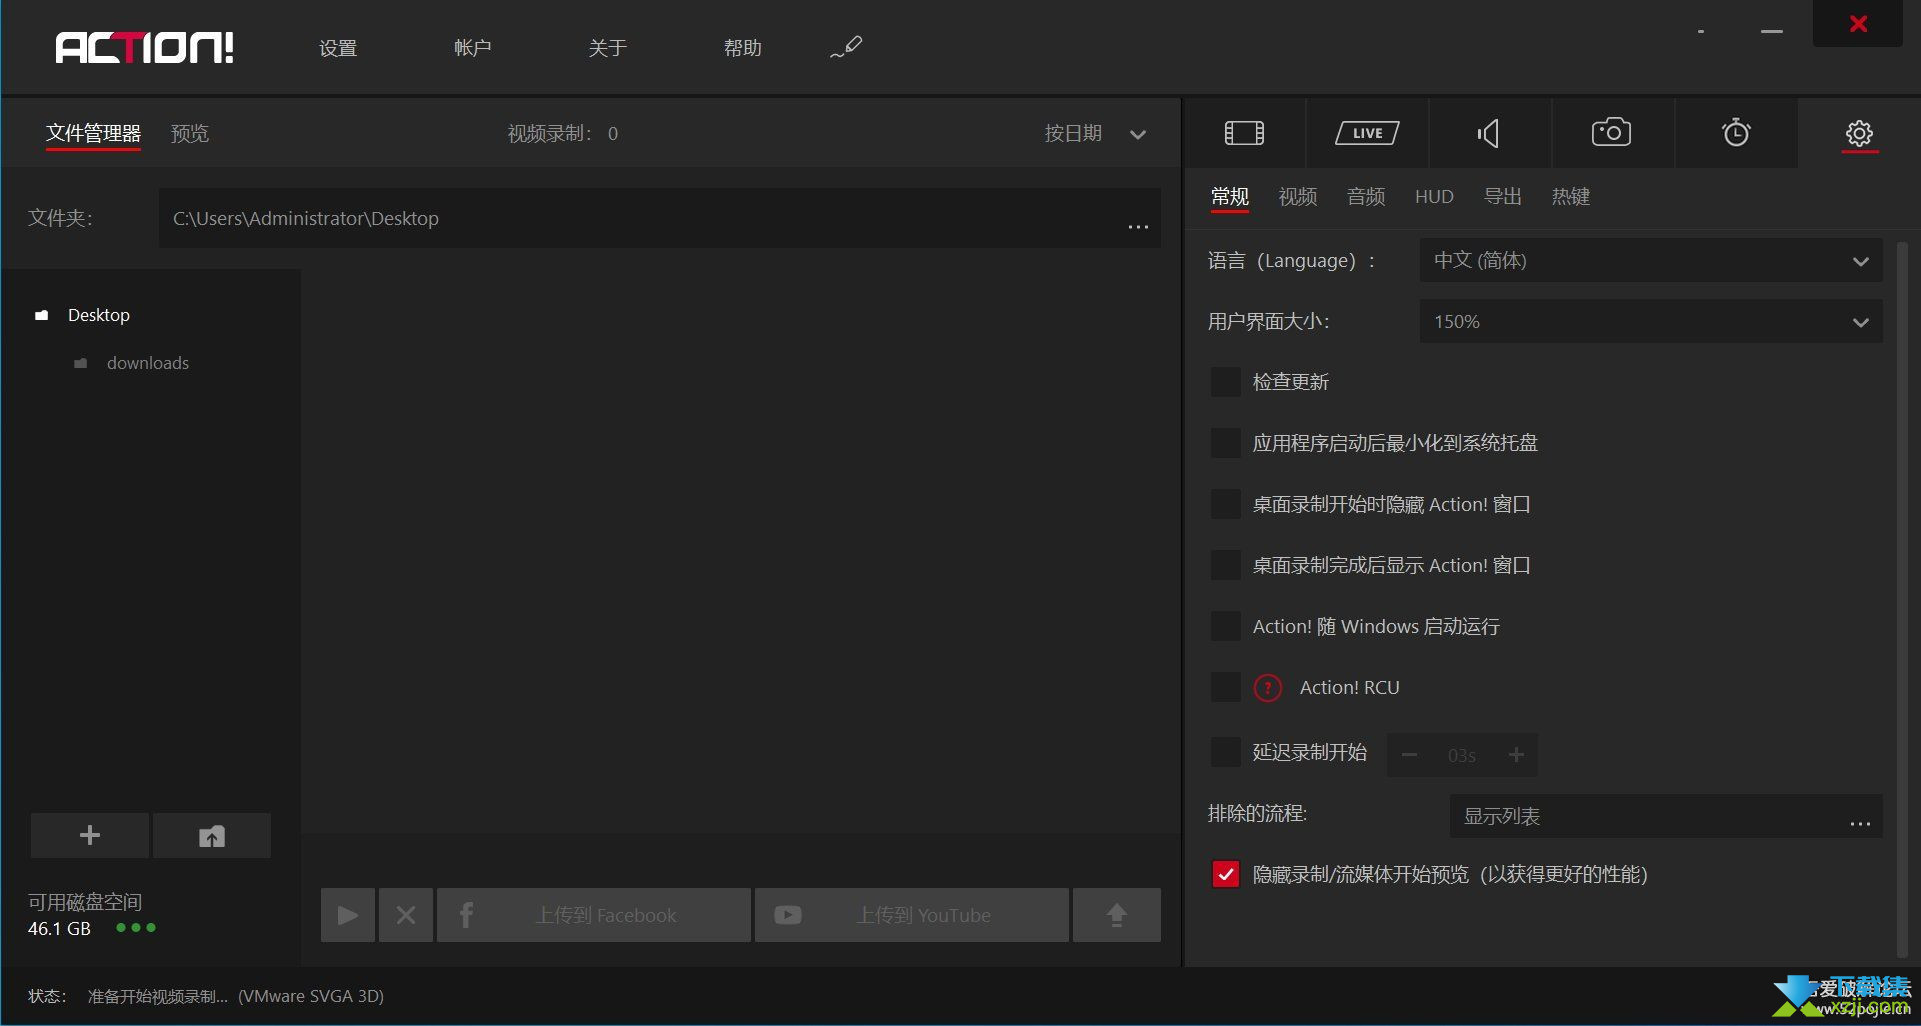Click the folder path browse dots button

[1138, 226]
